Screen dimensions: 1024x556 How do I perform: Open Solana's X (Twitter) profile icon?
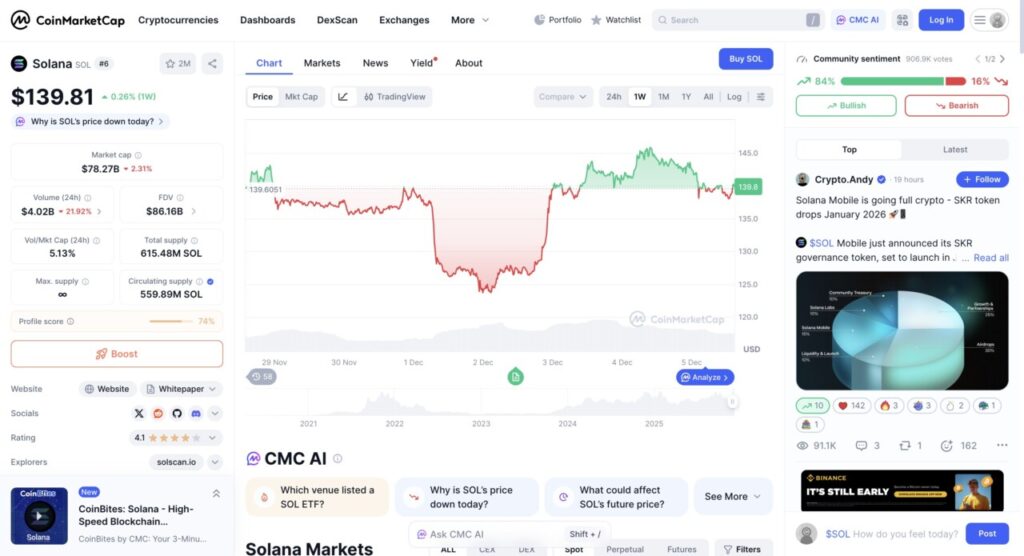(x=139, y=413)
